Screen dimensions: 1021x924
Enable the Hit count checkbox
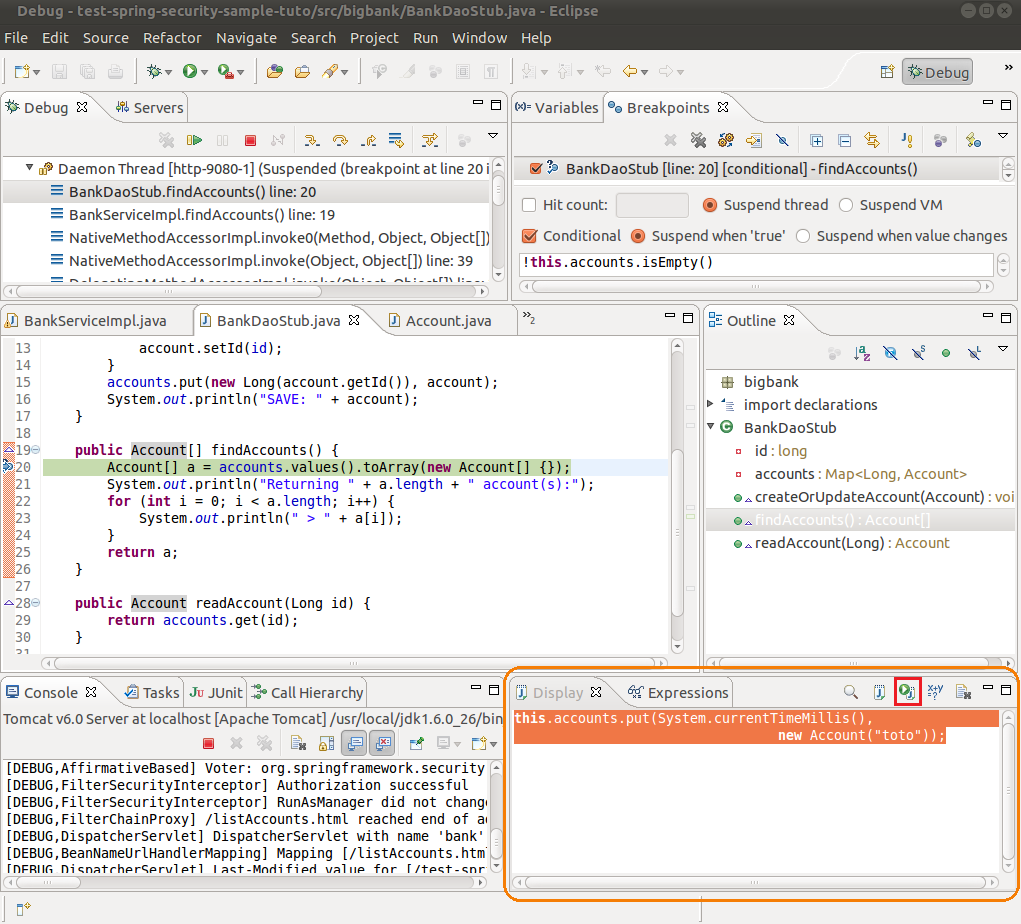tap(530, 205)
